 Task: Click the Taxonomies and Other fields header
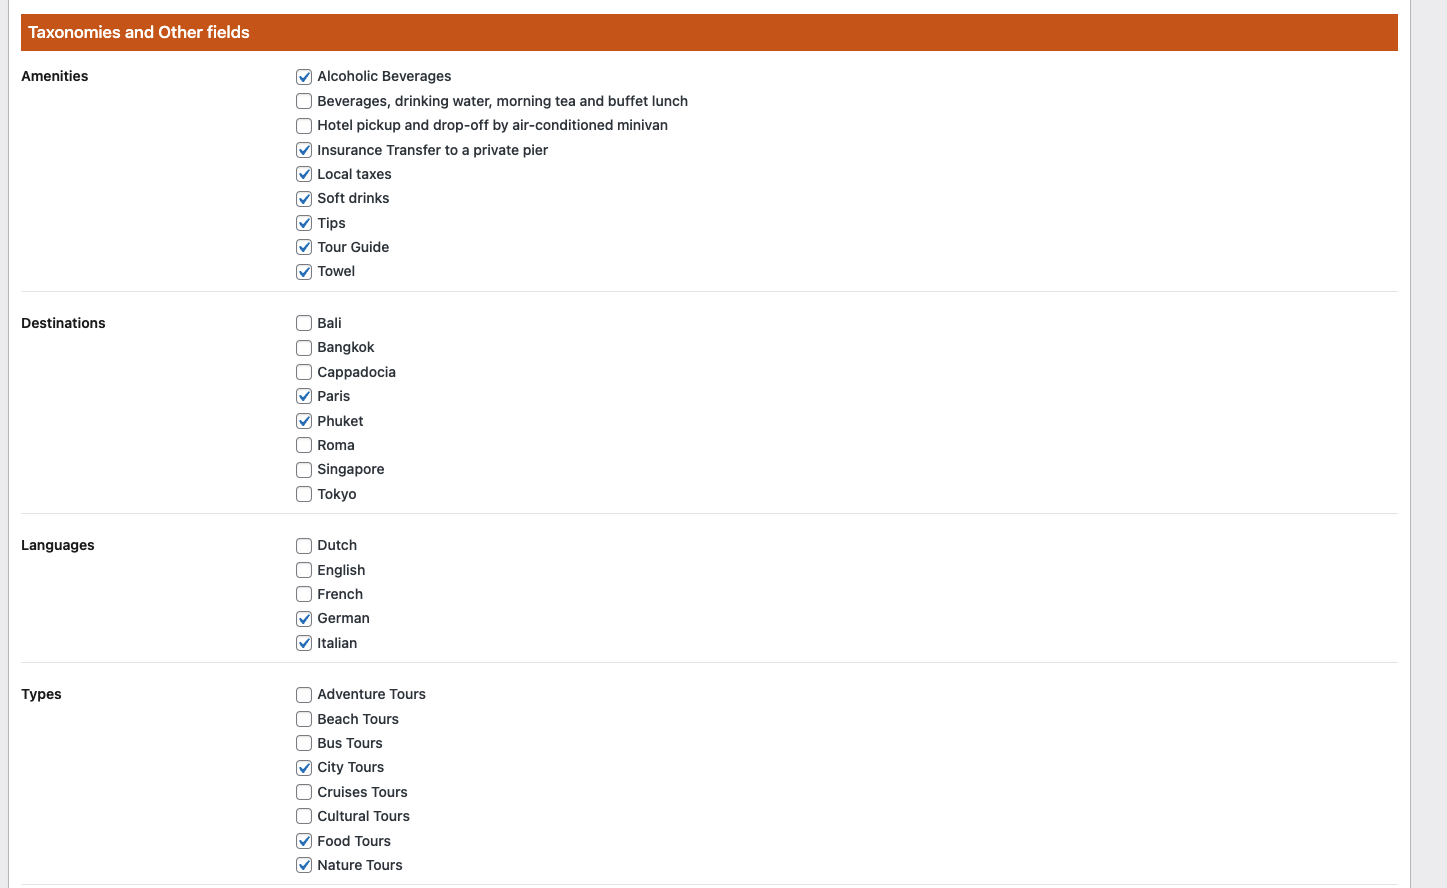coord(139,32)
